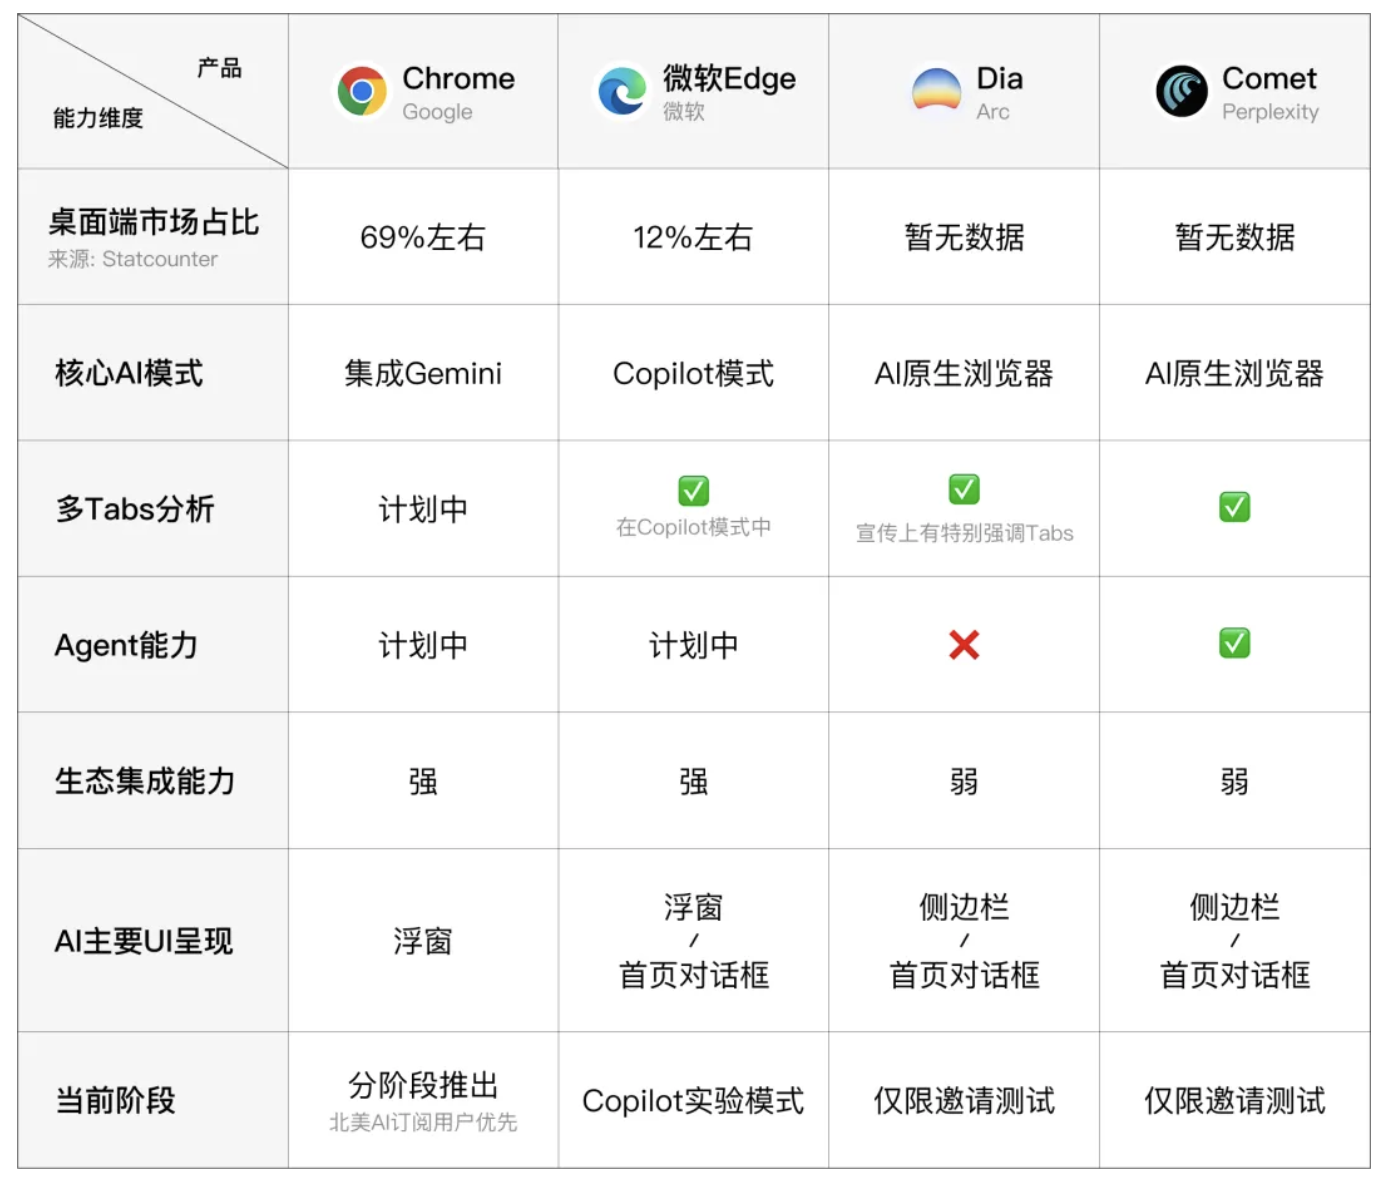Select the 多Tabs分析 row header

[135, 509]
